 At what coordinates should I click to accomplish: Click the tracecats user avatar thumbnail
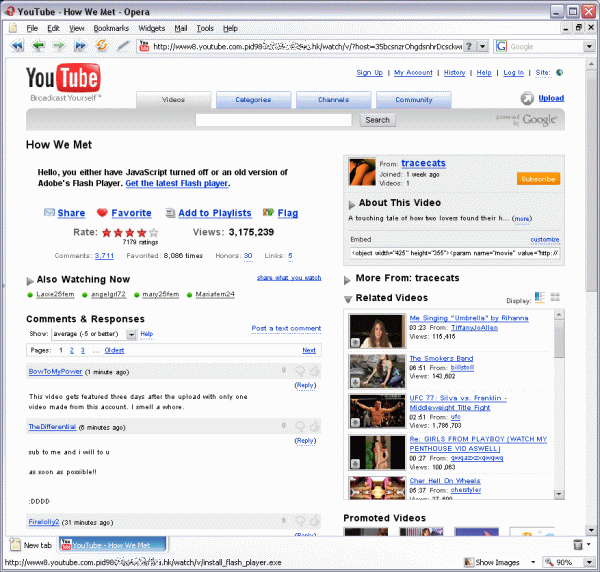(x=362, y=172)
